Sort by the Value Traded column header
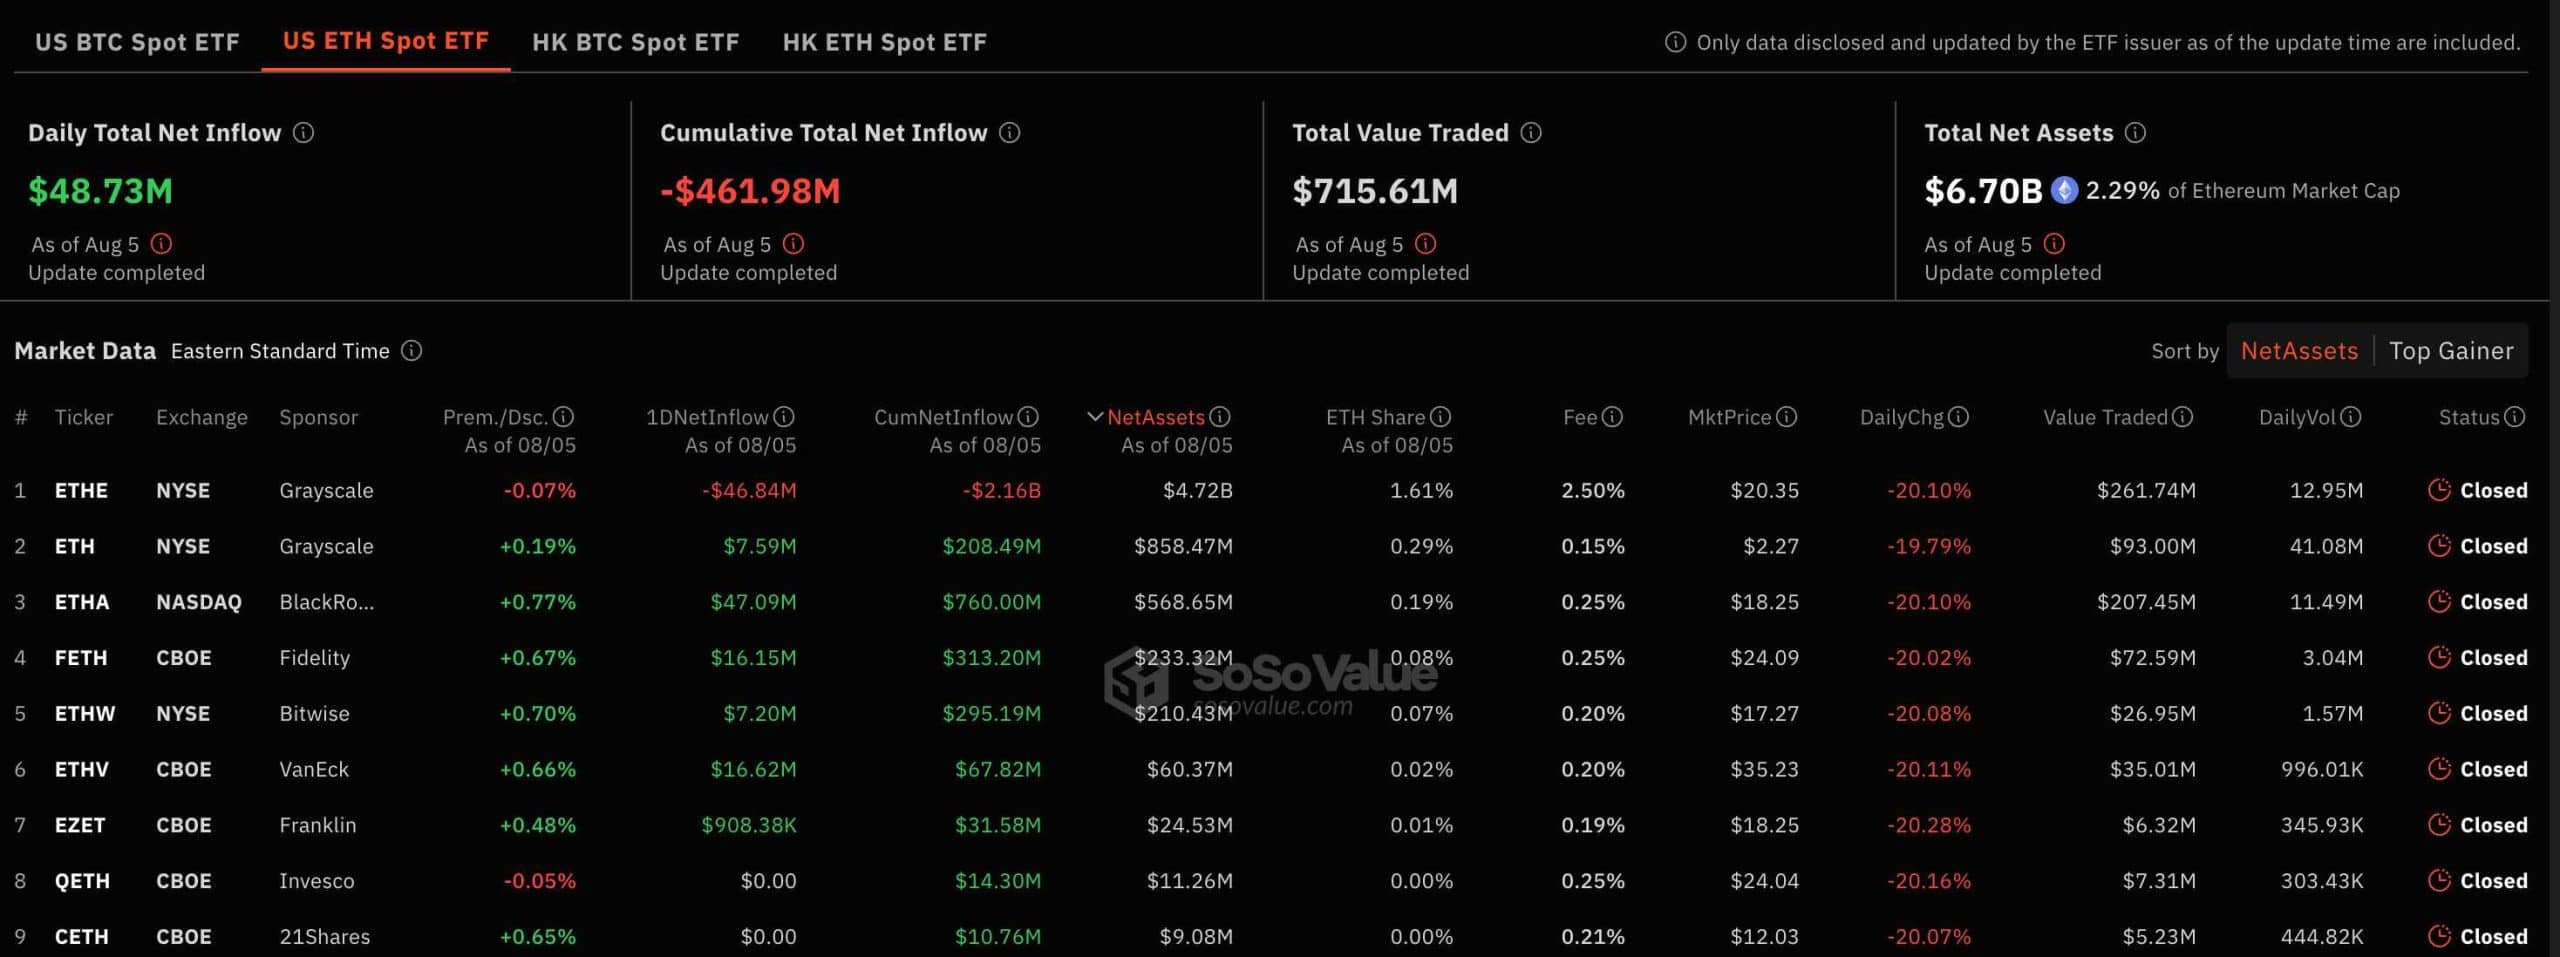 click(x=2105, y=417)
